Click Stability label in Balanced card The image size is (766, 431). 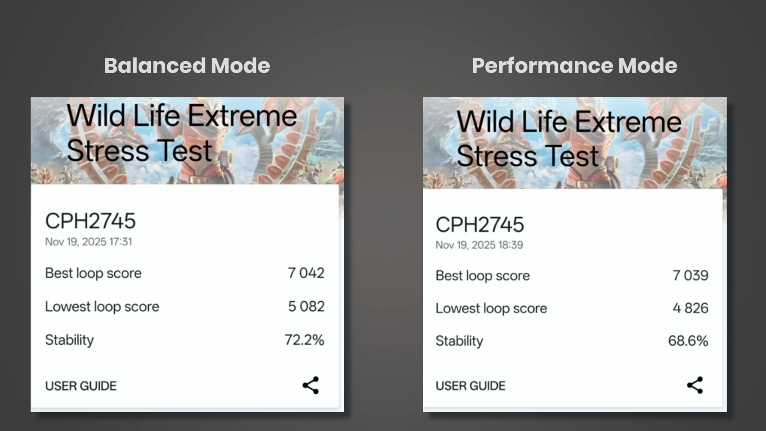coord(69,340)
